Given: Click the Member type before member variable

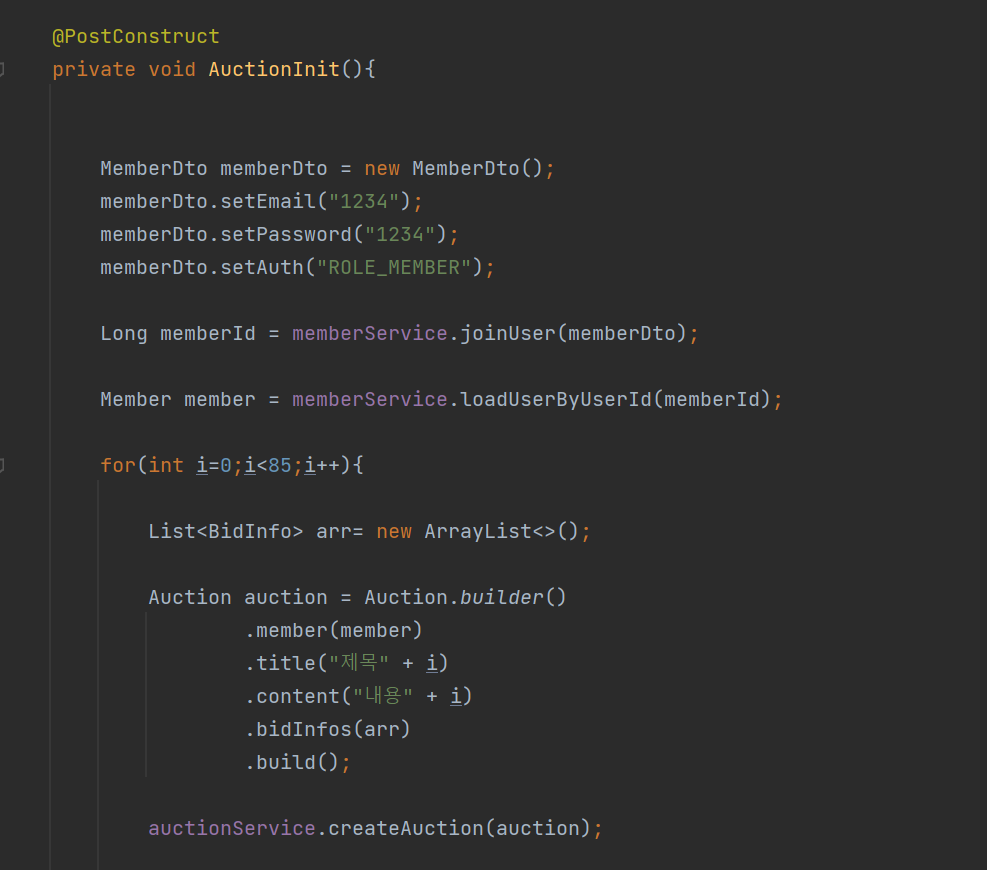Looking at the screenshot, I should (136, 400).
